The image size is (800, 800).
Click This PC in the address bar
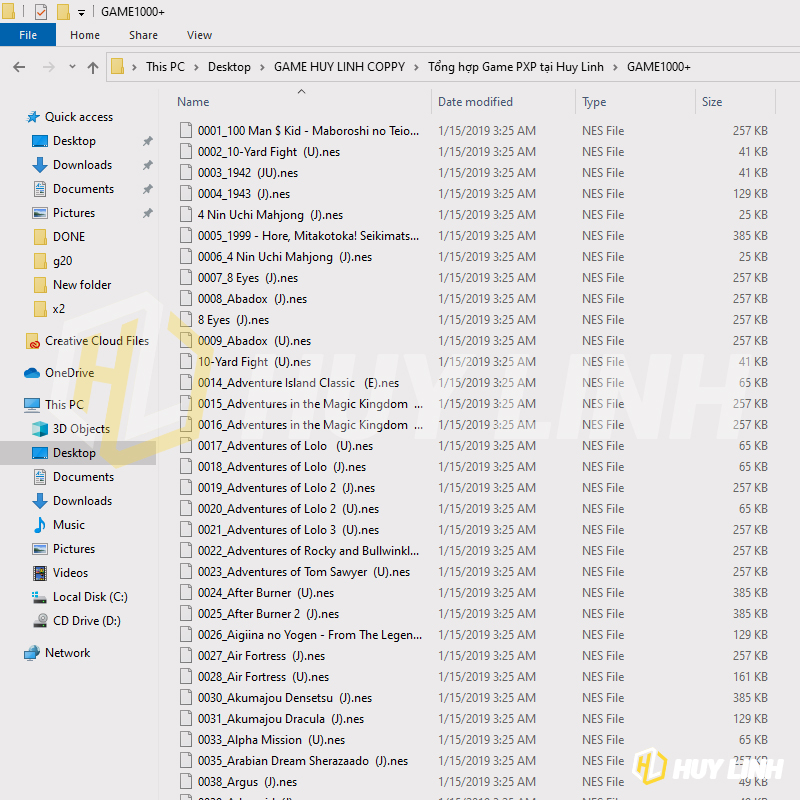coord(165,67)
